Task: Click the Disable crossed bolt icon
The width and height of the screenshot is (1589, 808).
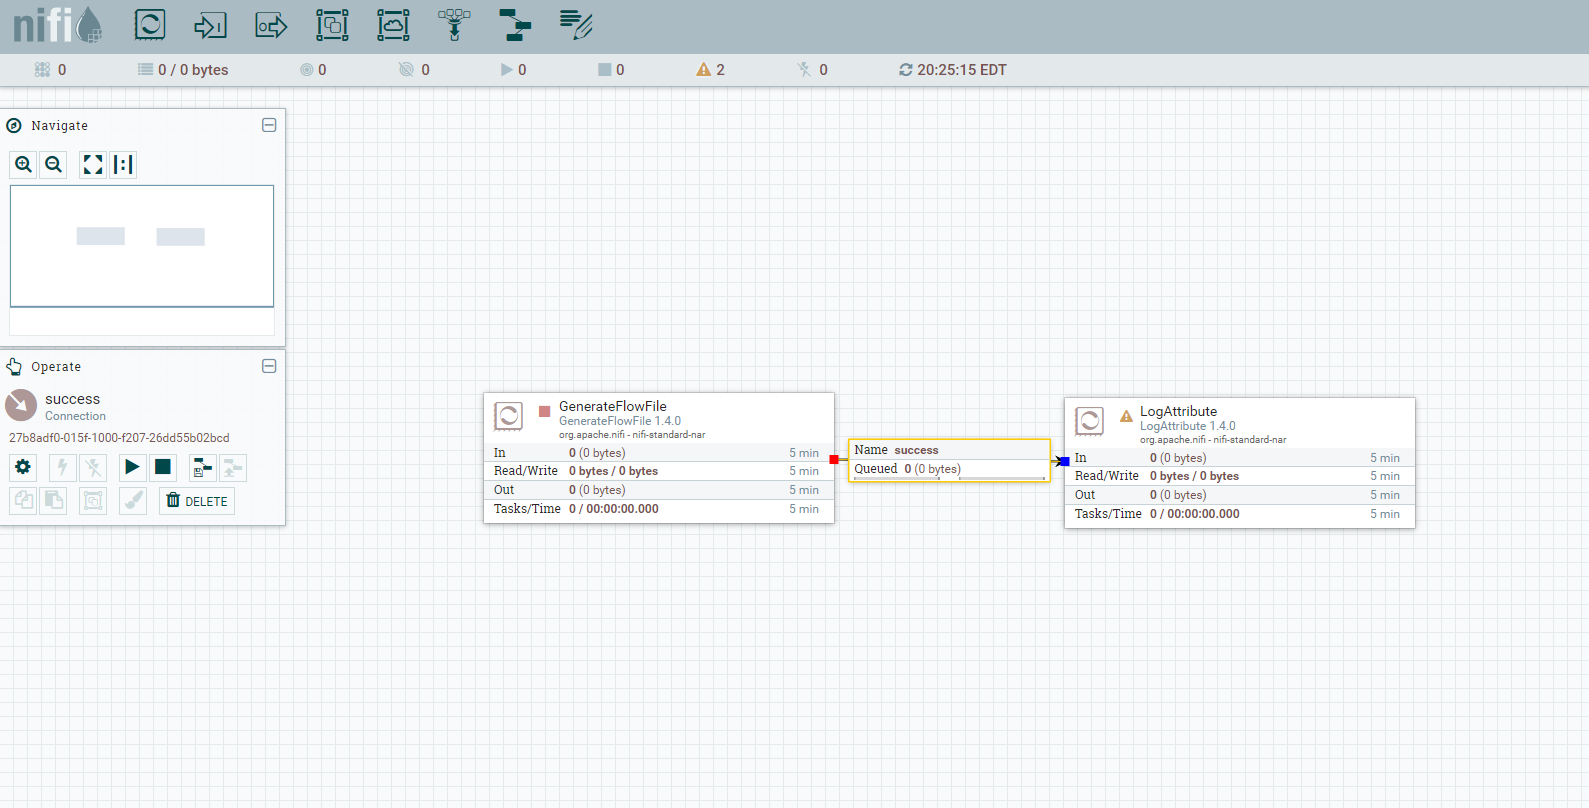Action: click(93, 467)
